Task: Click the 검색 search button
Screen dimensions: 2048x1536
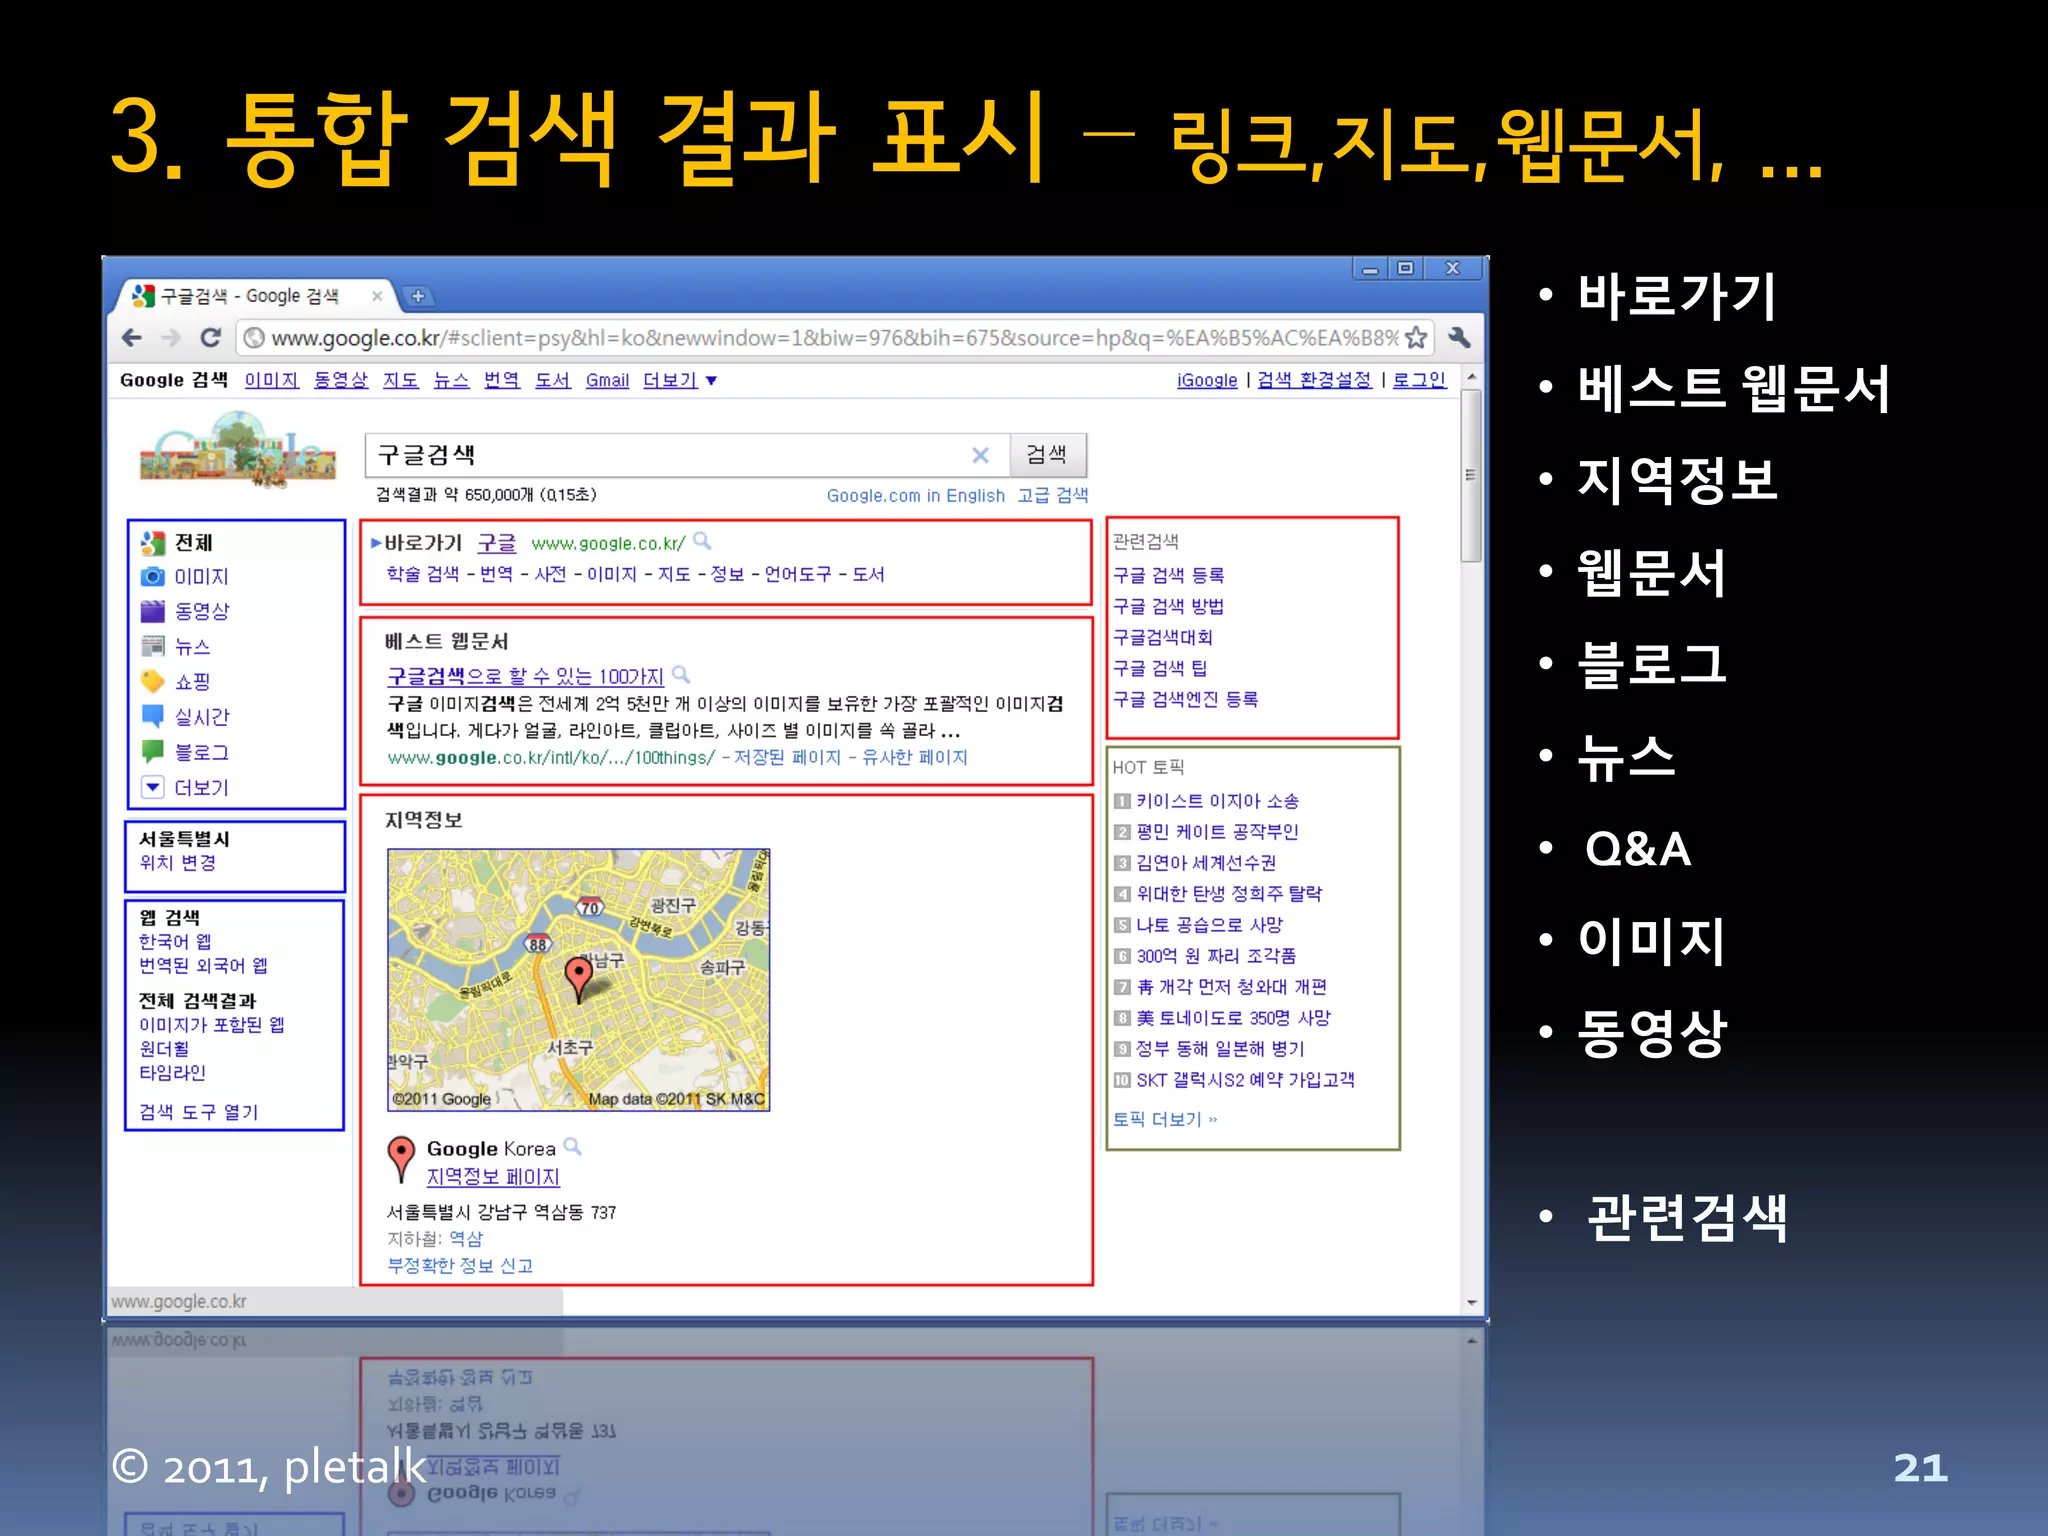Action: 1047,455
